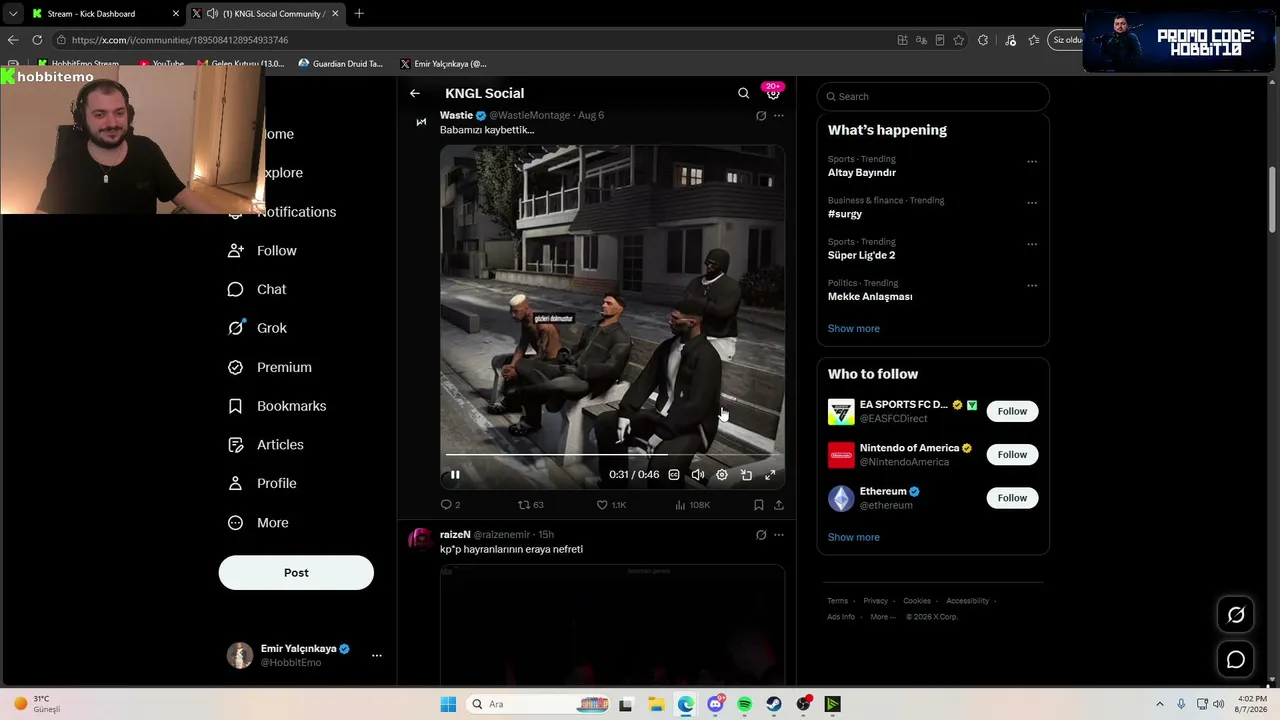Like Wastie's post with 1.1K likes

coord(611,505)
